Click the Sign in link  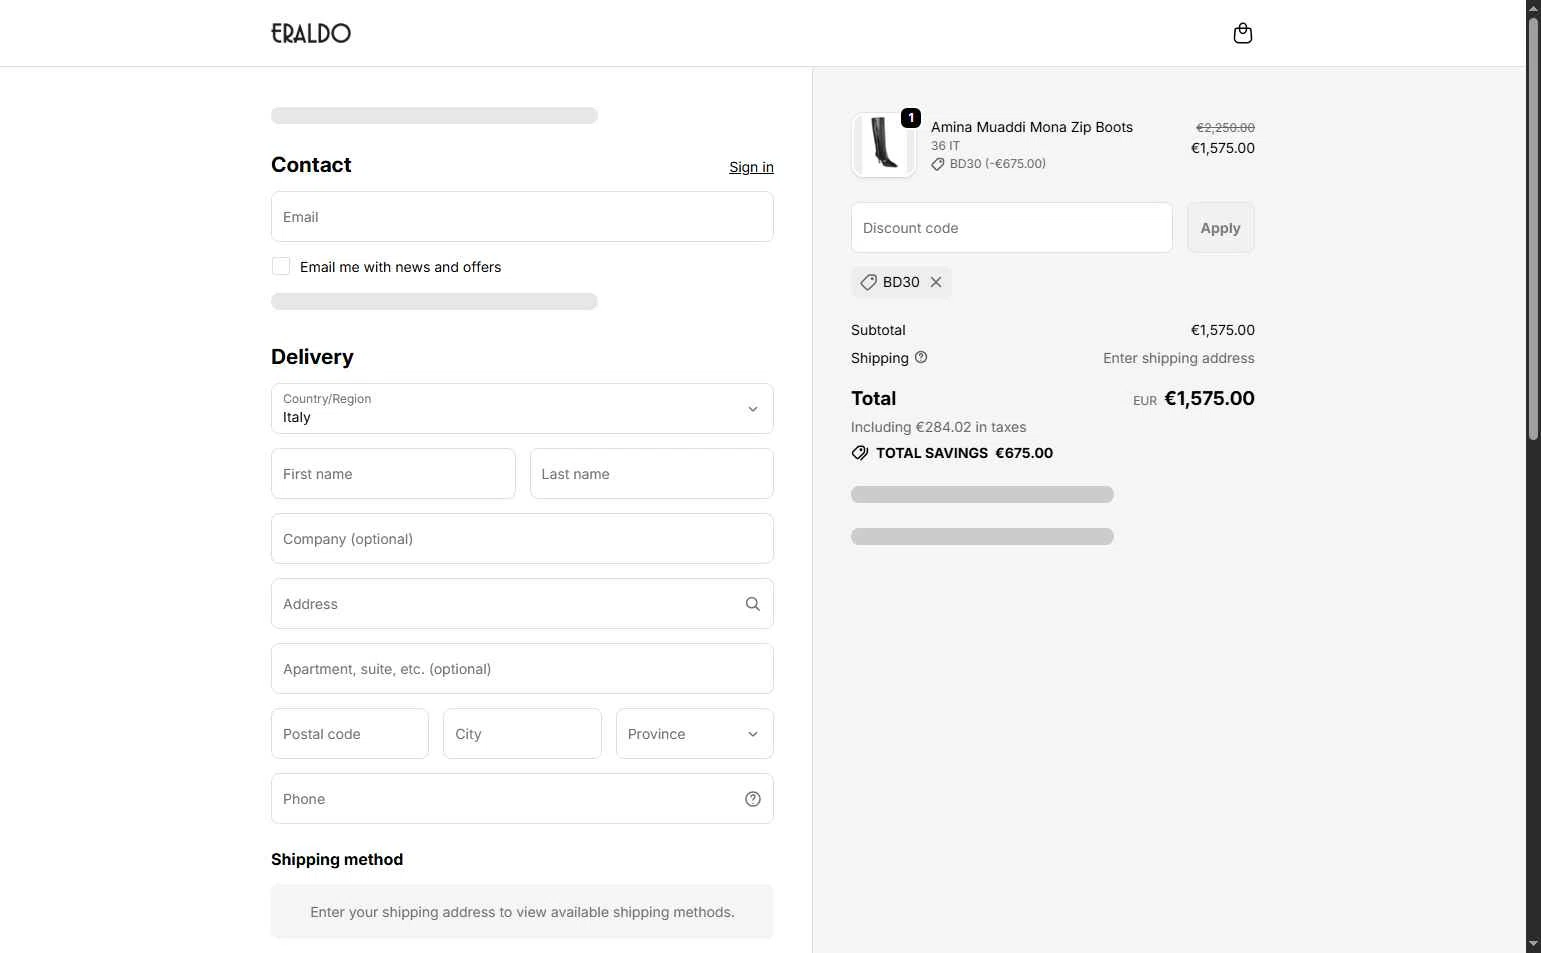pyautogui.click(x=751, y=167)
